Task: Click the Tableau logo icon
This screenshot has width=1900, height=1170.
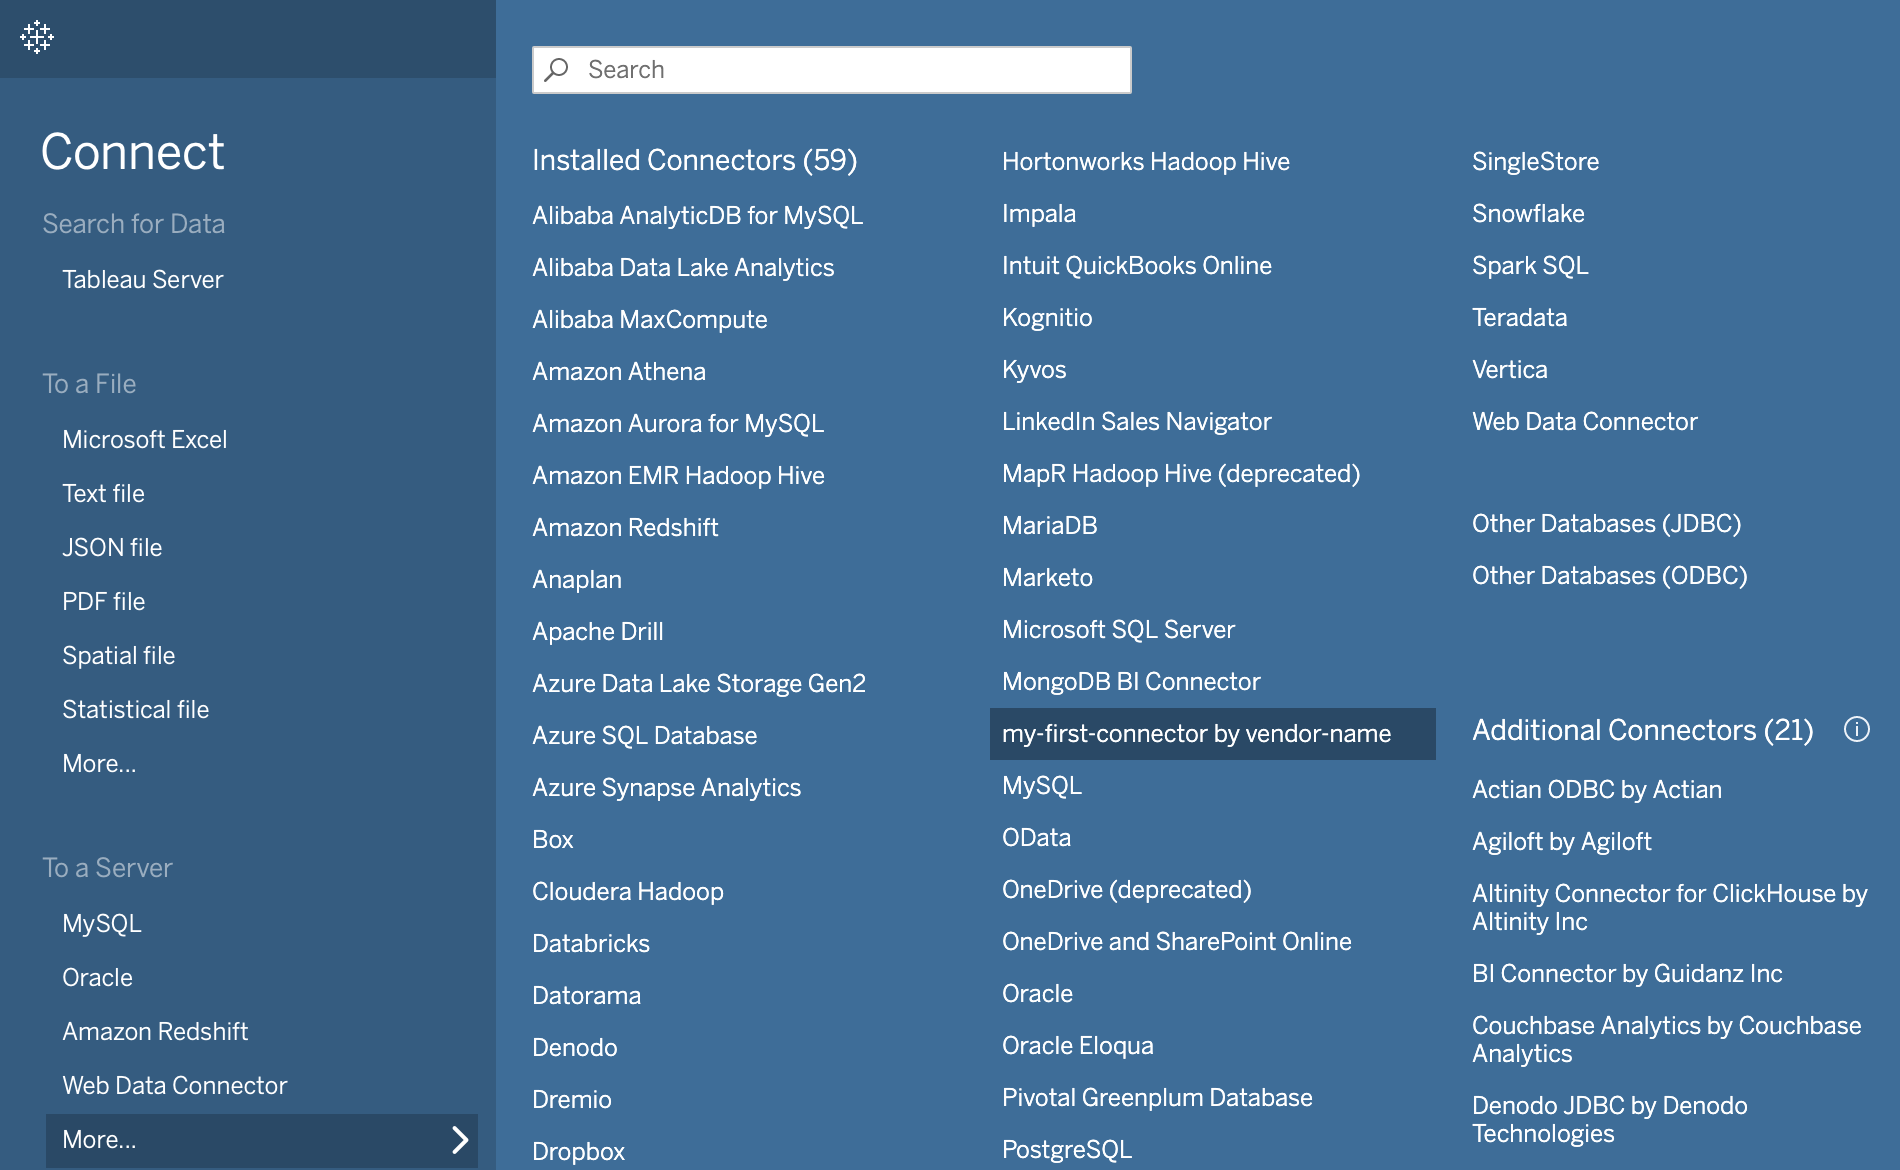Action: click(37, 39)
